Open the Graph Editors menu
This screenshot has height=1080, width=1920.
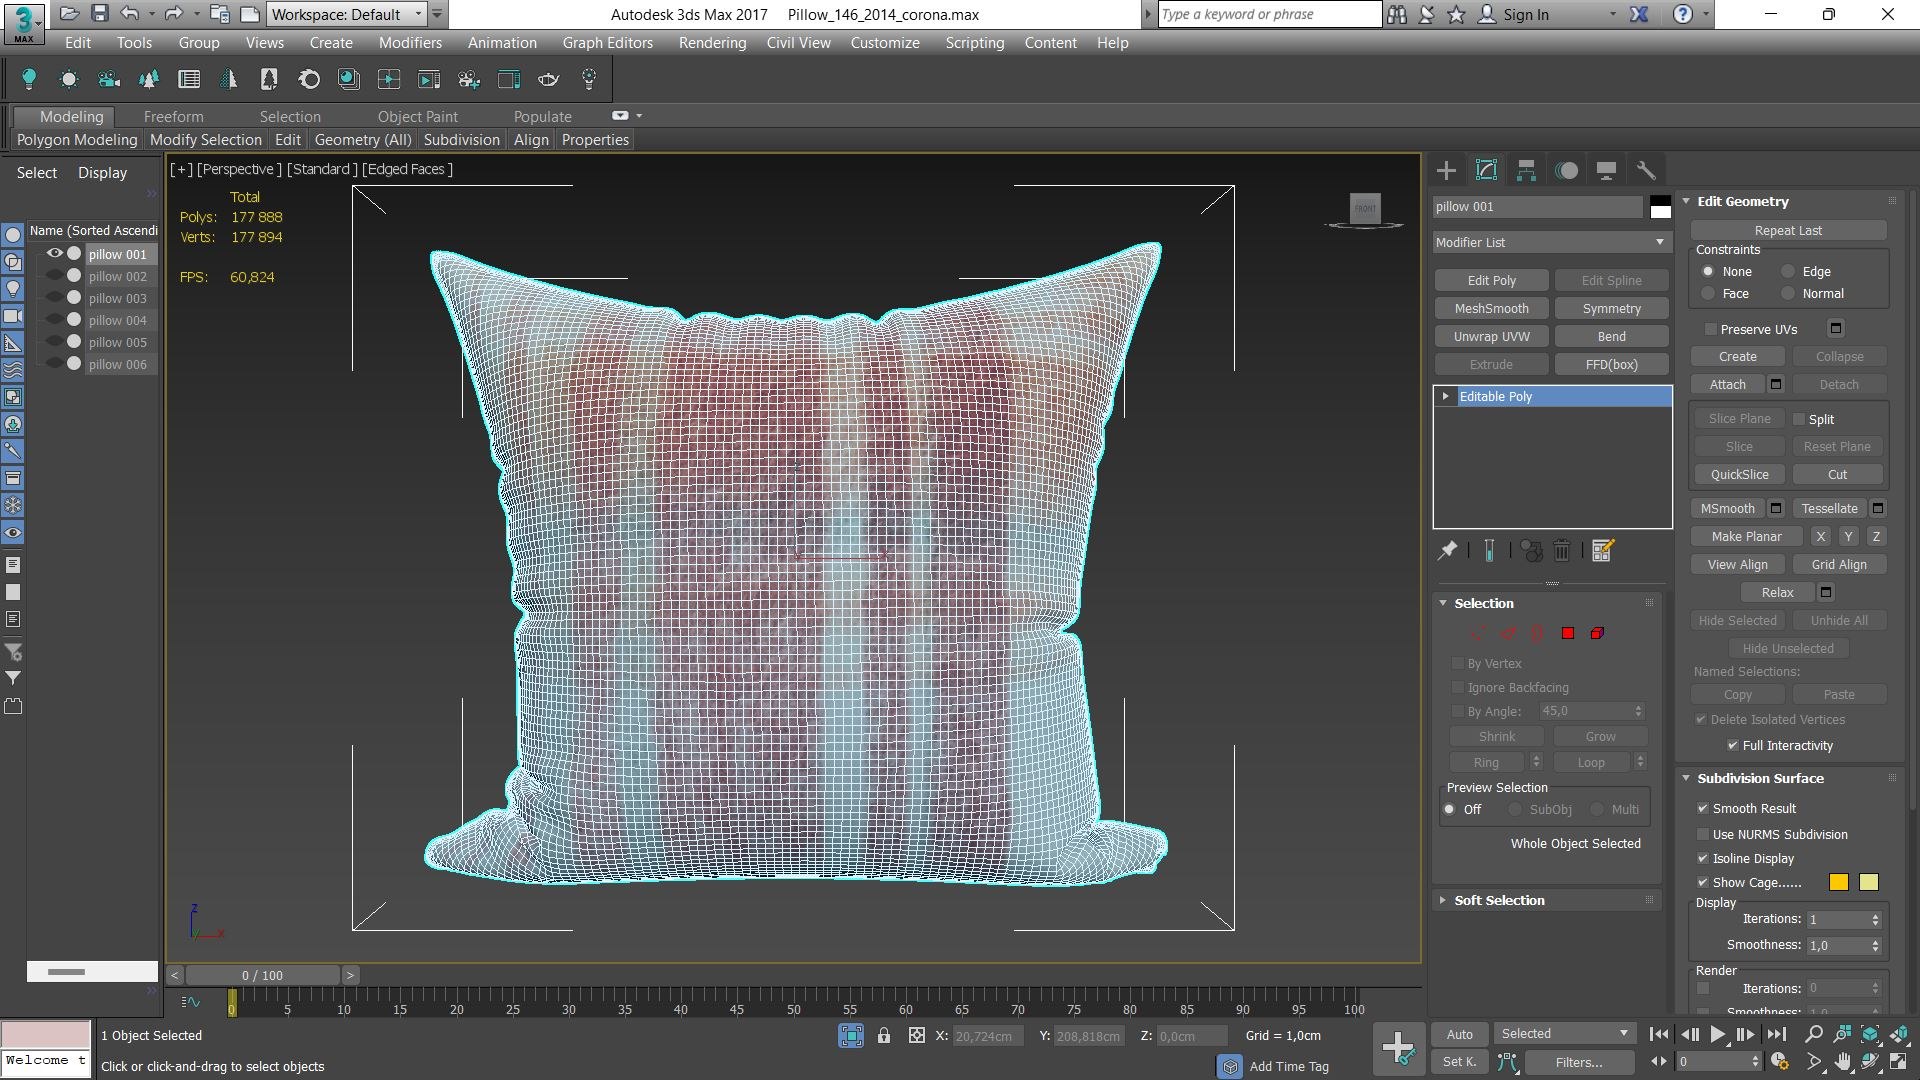click(x=607, y=42)
